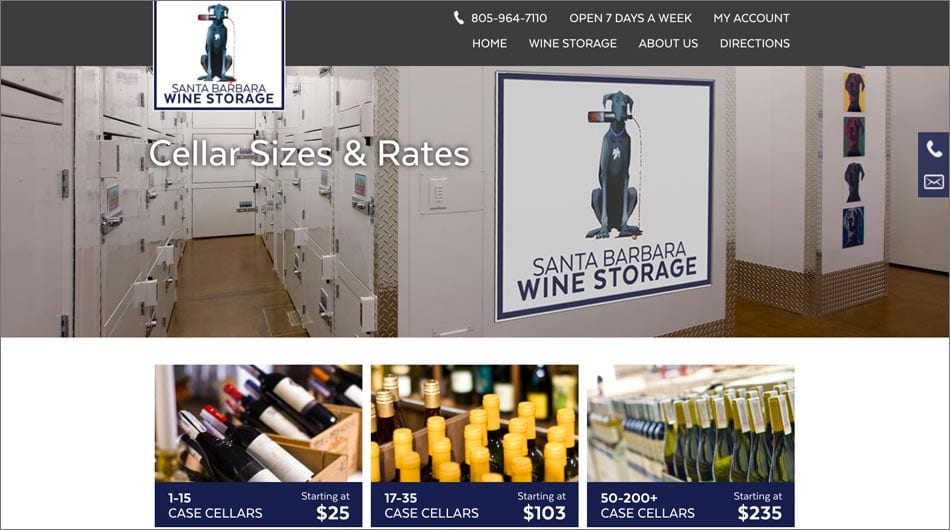Open the Open 7 Days a Week link
The width and height of the screenshot is (950, 530).
630,18
